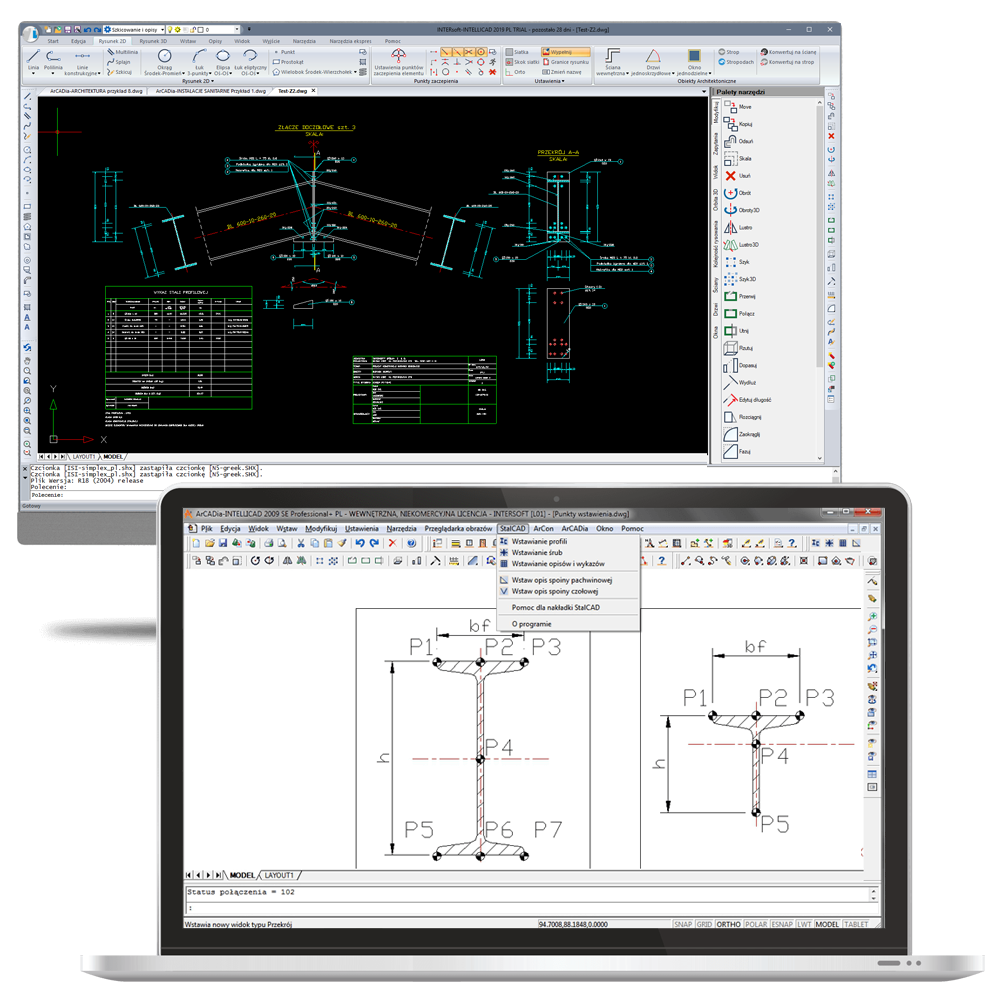This screenshot has height=1000, width=1000.
Task: Click Save icon in IntelliCAD 2009 toolbar
Action: coord(223,543)
